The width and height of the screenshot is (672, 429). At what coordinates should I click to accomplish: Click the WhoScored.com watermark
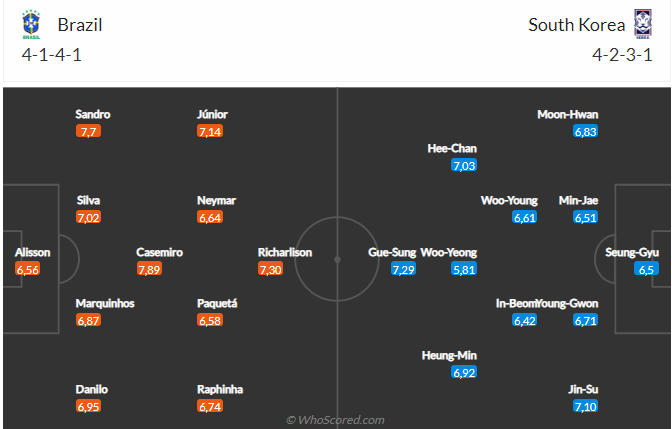[x=335, y=420]
